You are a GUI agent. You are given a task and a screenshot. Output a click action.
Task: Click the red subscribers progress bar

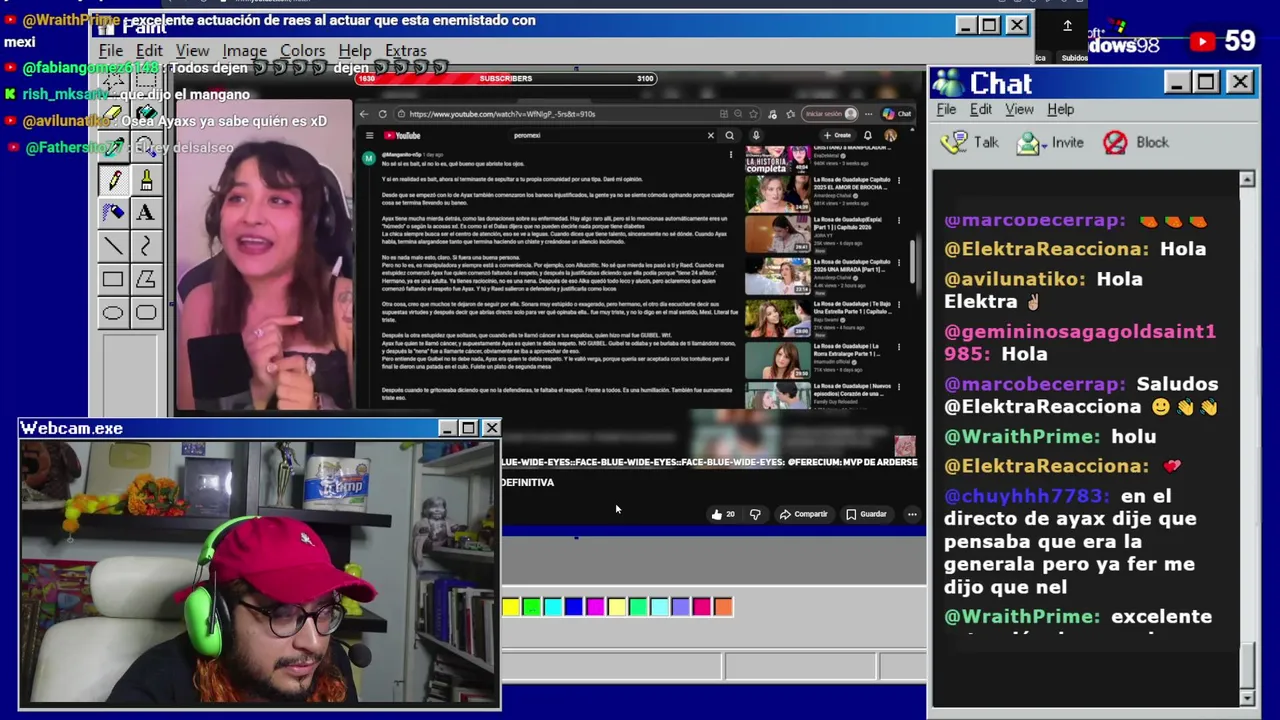[x=506, y=79]
